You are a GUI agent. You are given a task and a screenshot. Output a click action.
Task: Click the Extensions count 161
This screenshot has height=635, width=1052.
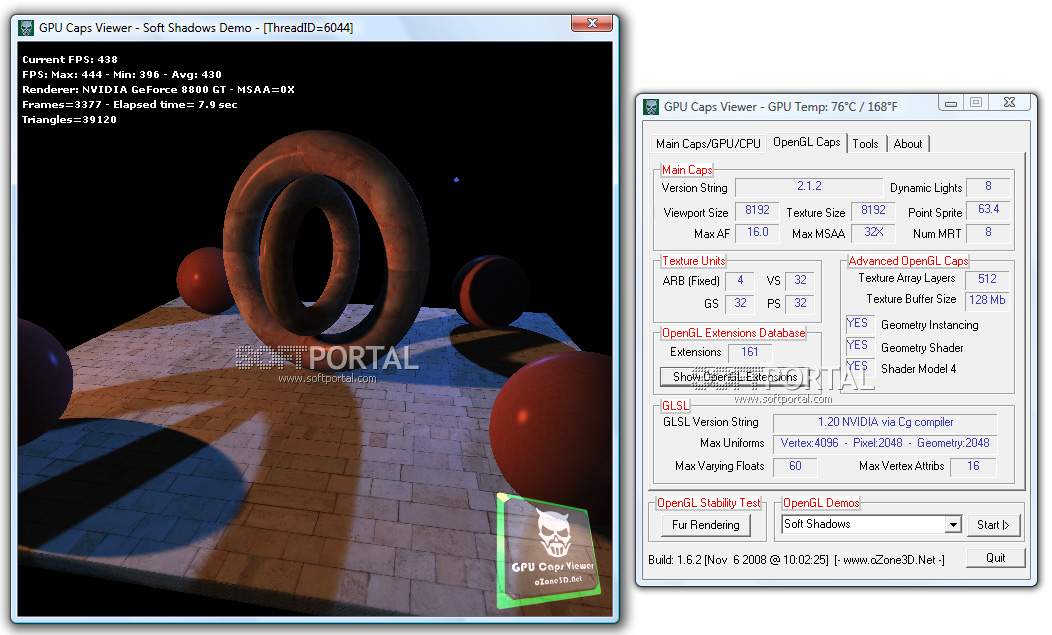click(750, 352)
